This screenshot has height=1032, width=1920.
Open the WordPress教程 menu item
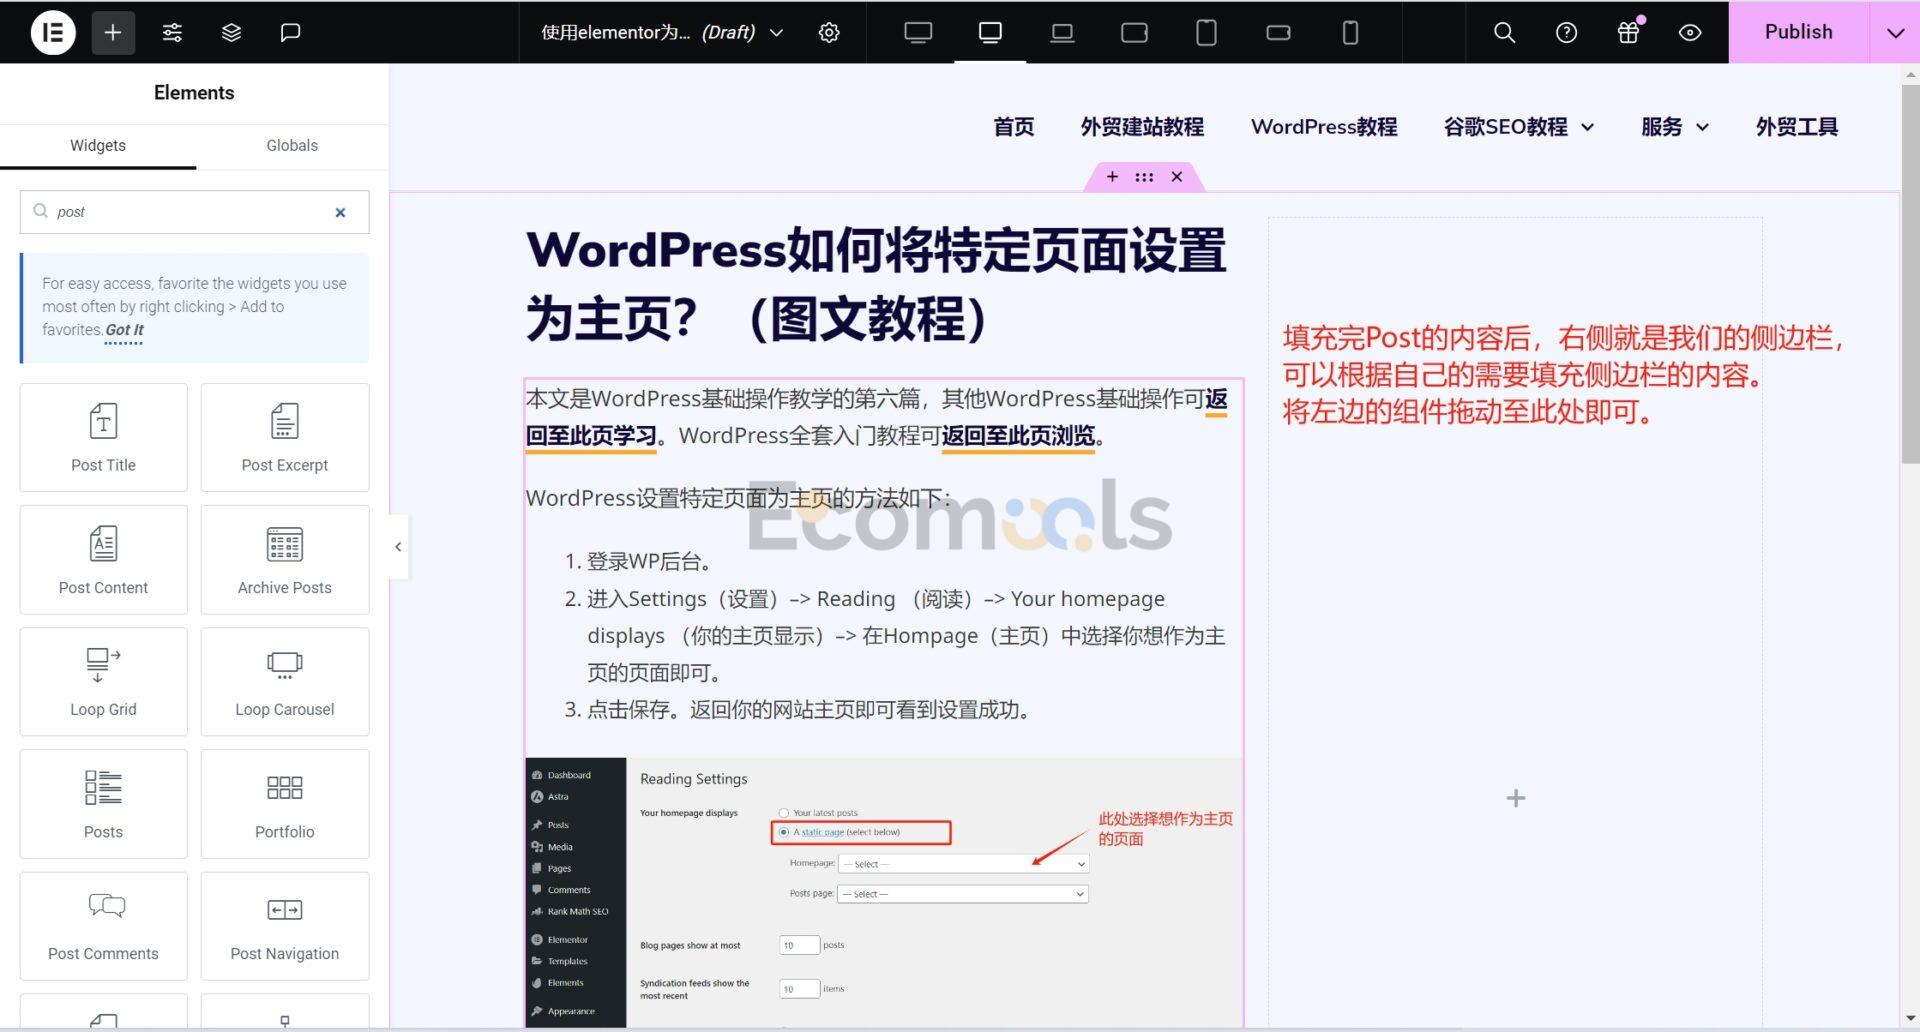[x=1324, y=127]
